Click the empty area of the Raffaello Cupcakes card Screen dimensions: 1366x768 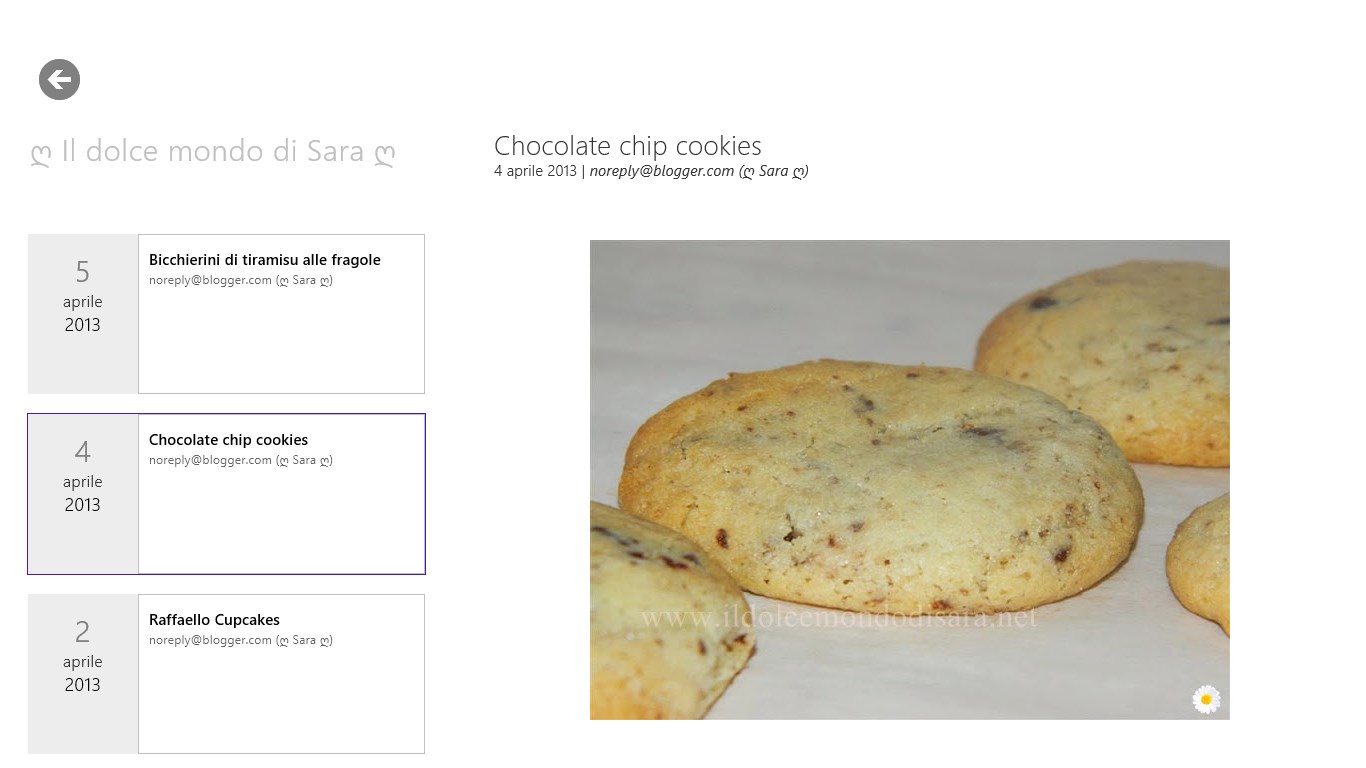281,700
